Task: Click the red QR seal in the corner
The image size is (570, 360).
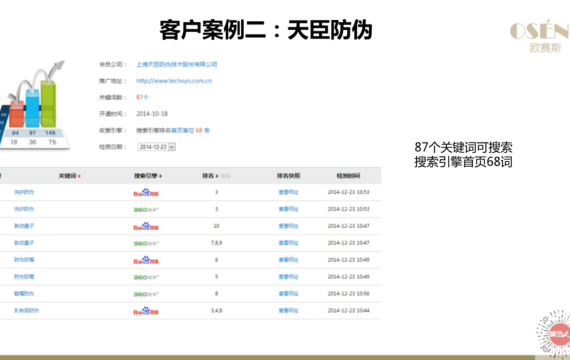Action: coord(554,334)
